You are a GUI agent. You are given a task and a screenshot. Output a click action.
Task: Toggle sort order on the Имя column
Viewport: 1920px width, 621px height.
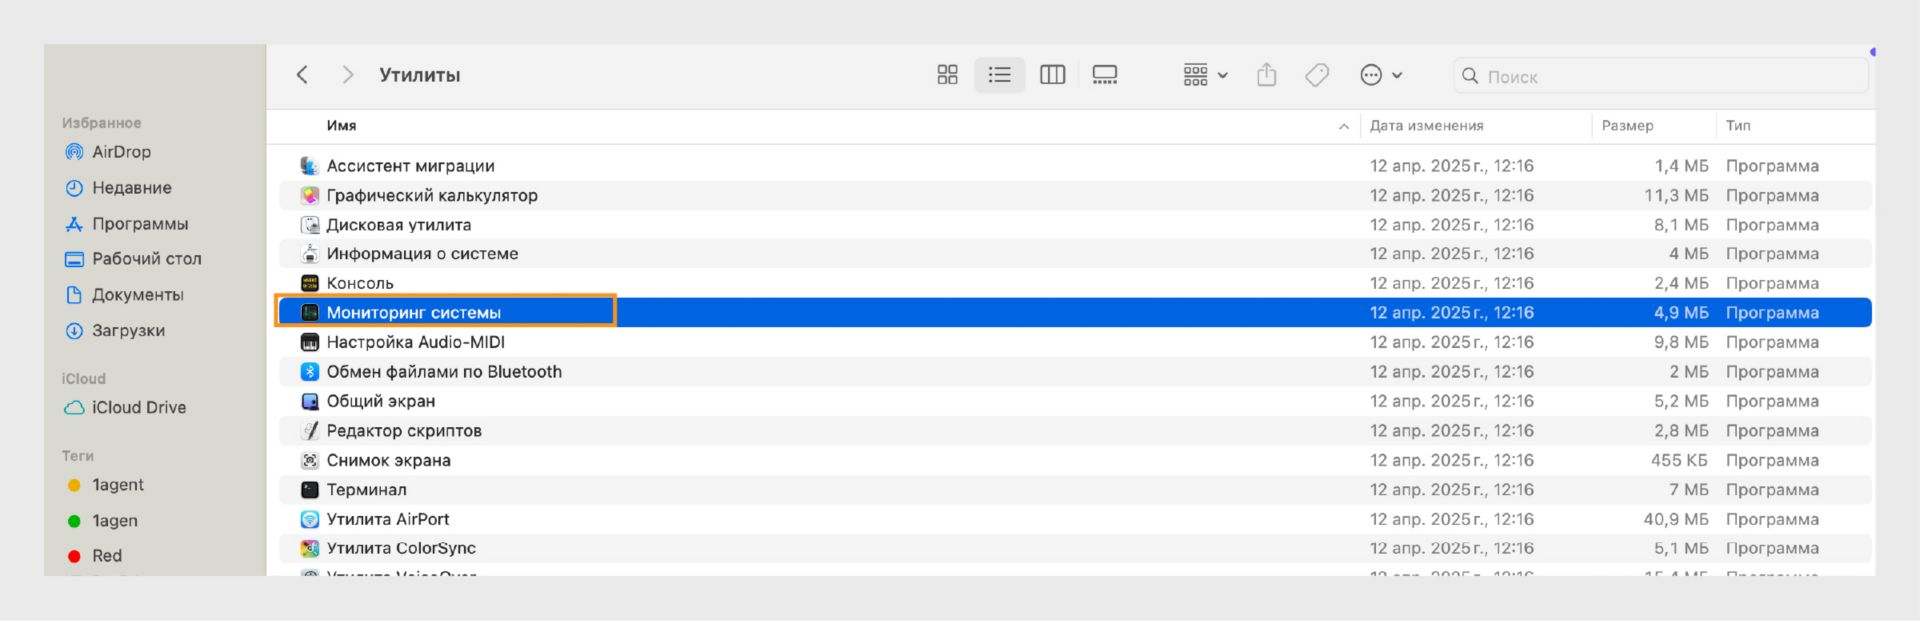[341, 126]
